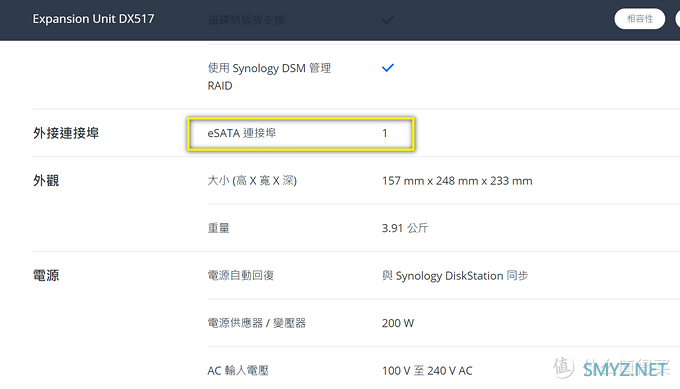Select the AC 輸入電壓 label

click(x=238, y=371)
